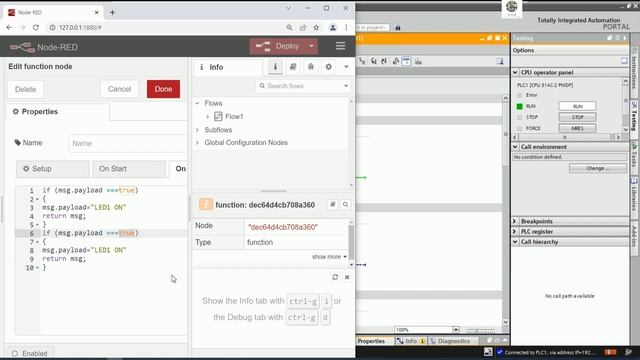Collapse the CPU operator panel section

click(515, 72)
